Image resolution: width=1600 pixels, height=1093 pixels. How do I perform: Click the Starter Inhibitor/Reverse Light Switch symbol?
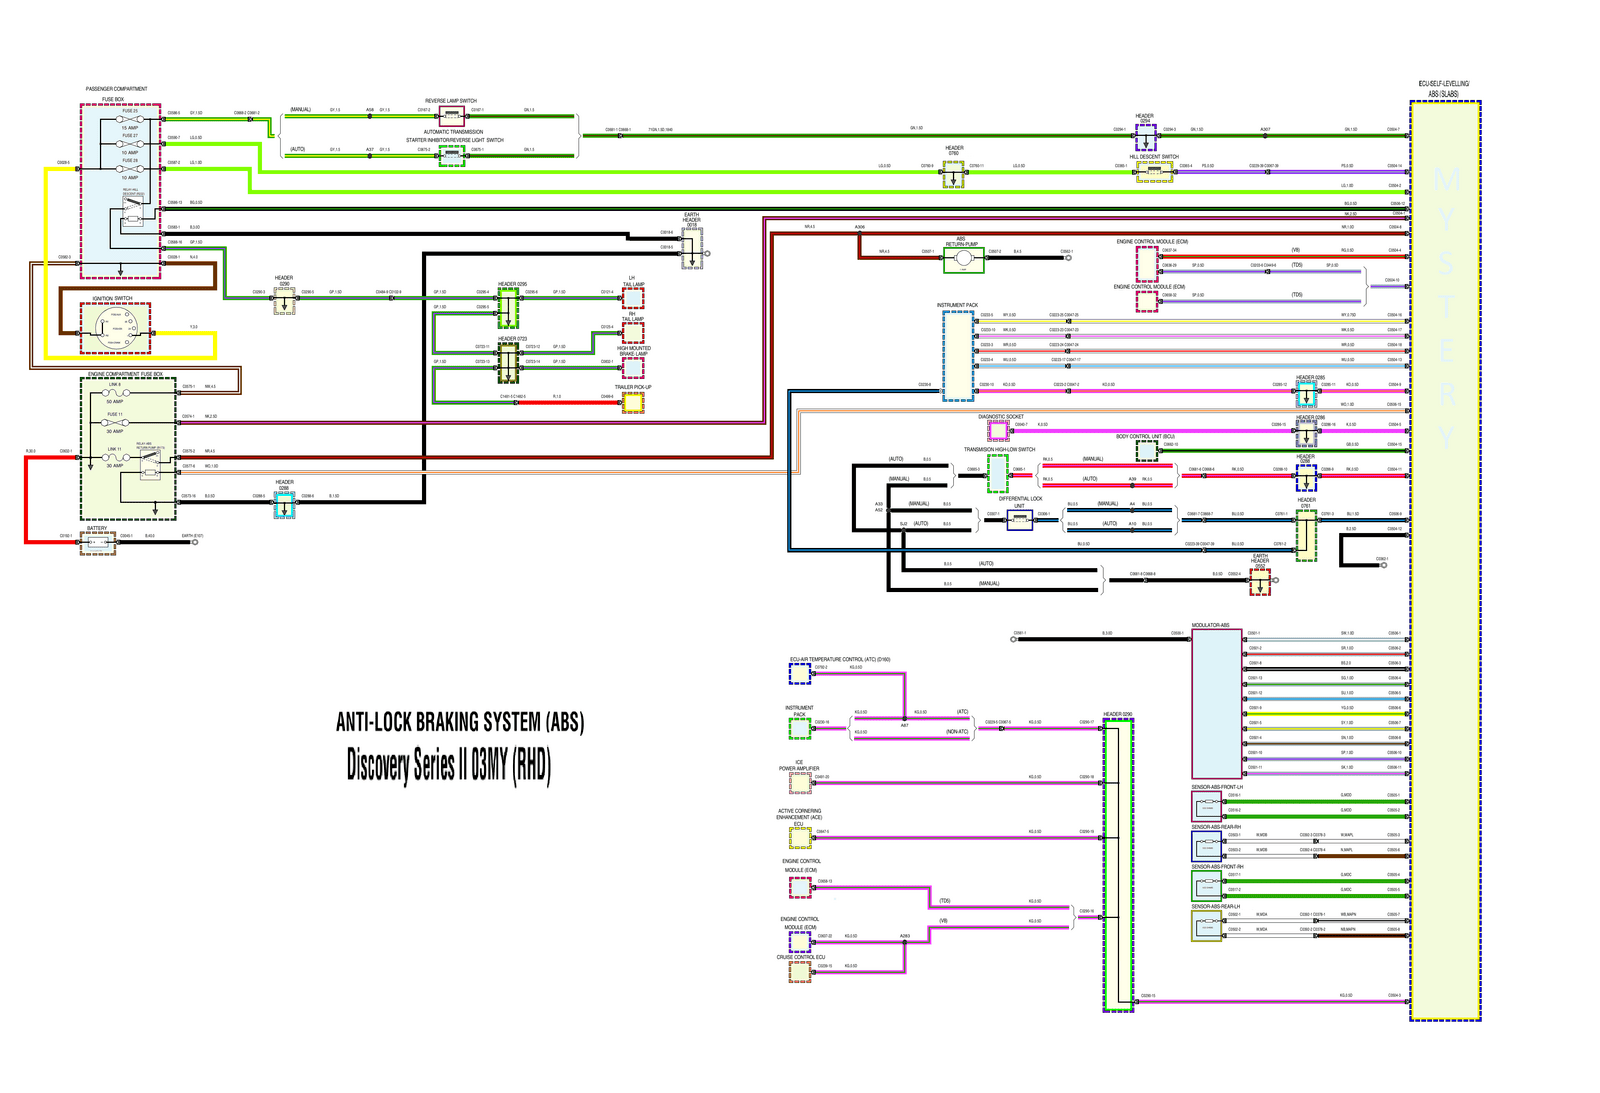452,155
